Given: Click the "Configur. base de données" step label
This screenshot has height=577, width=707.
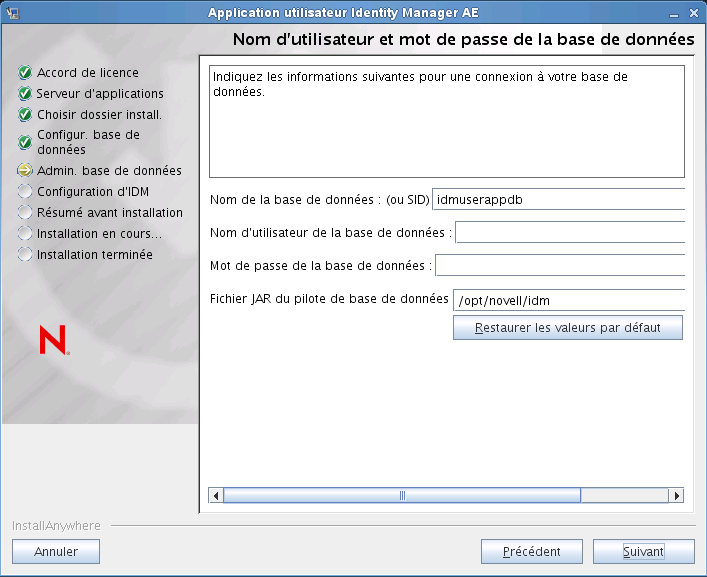Looking at the screenshot, I should pos(88,142).
